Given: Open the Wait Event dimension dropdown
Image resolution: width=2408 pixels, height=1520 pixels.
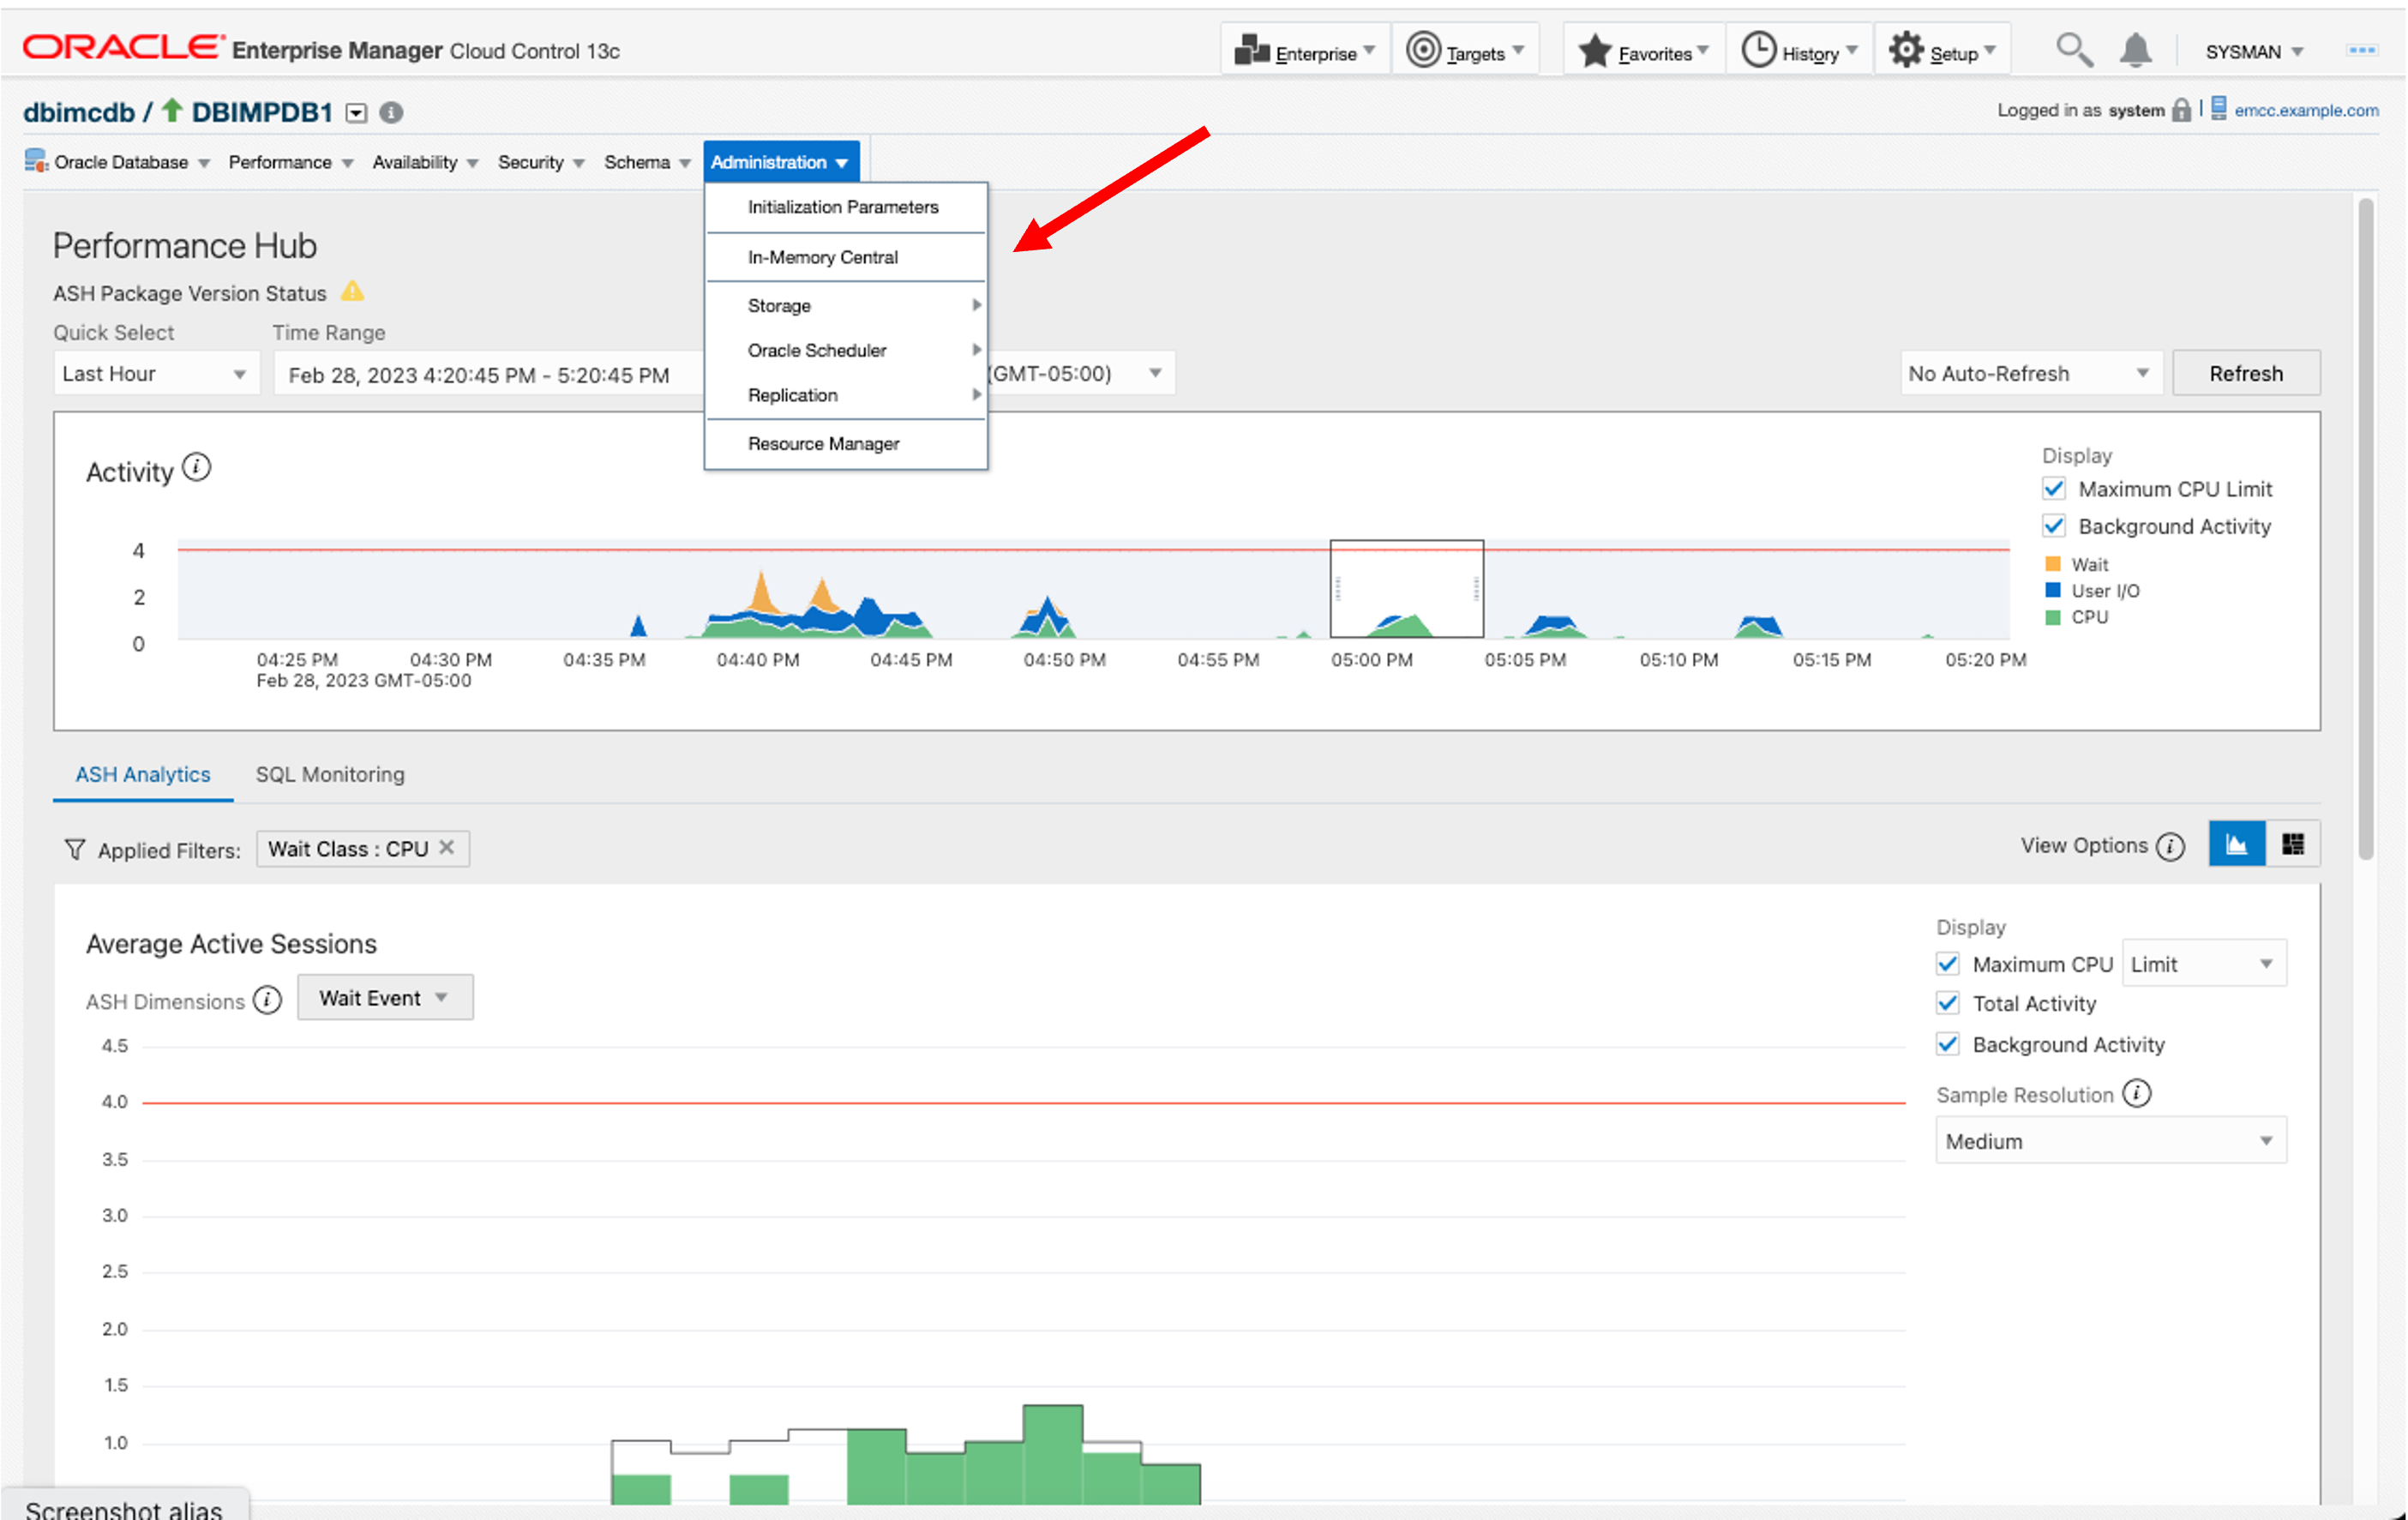Looking at the screenshot, I should (x=384, y=998).
